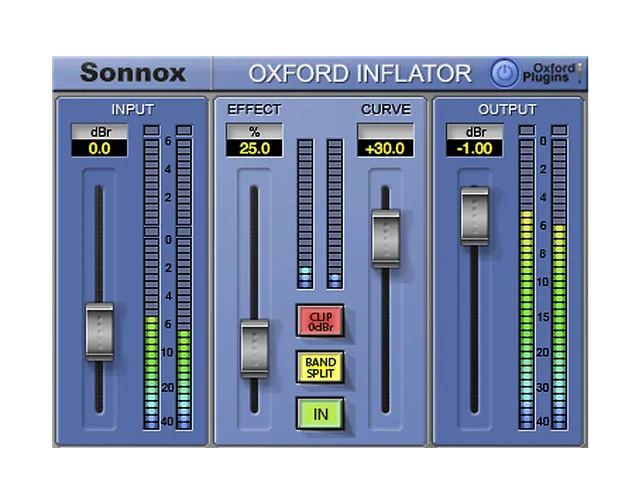Click the effect 25.0 percent value field
Image resolution: width=640 pixels, height=503 pixels.
(254, 149)
